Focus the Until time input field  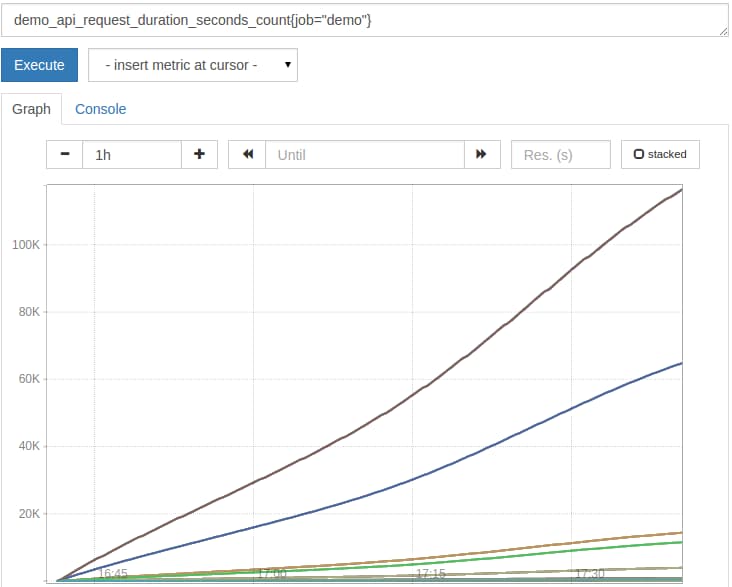365,154
